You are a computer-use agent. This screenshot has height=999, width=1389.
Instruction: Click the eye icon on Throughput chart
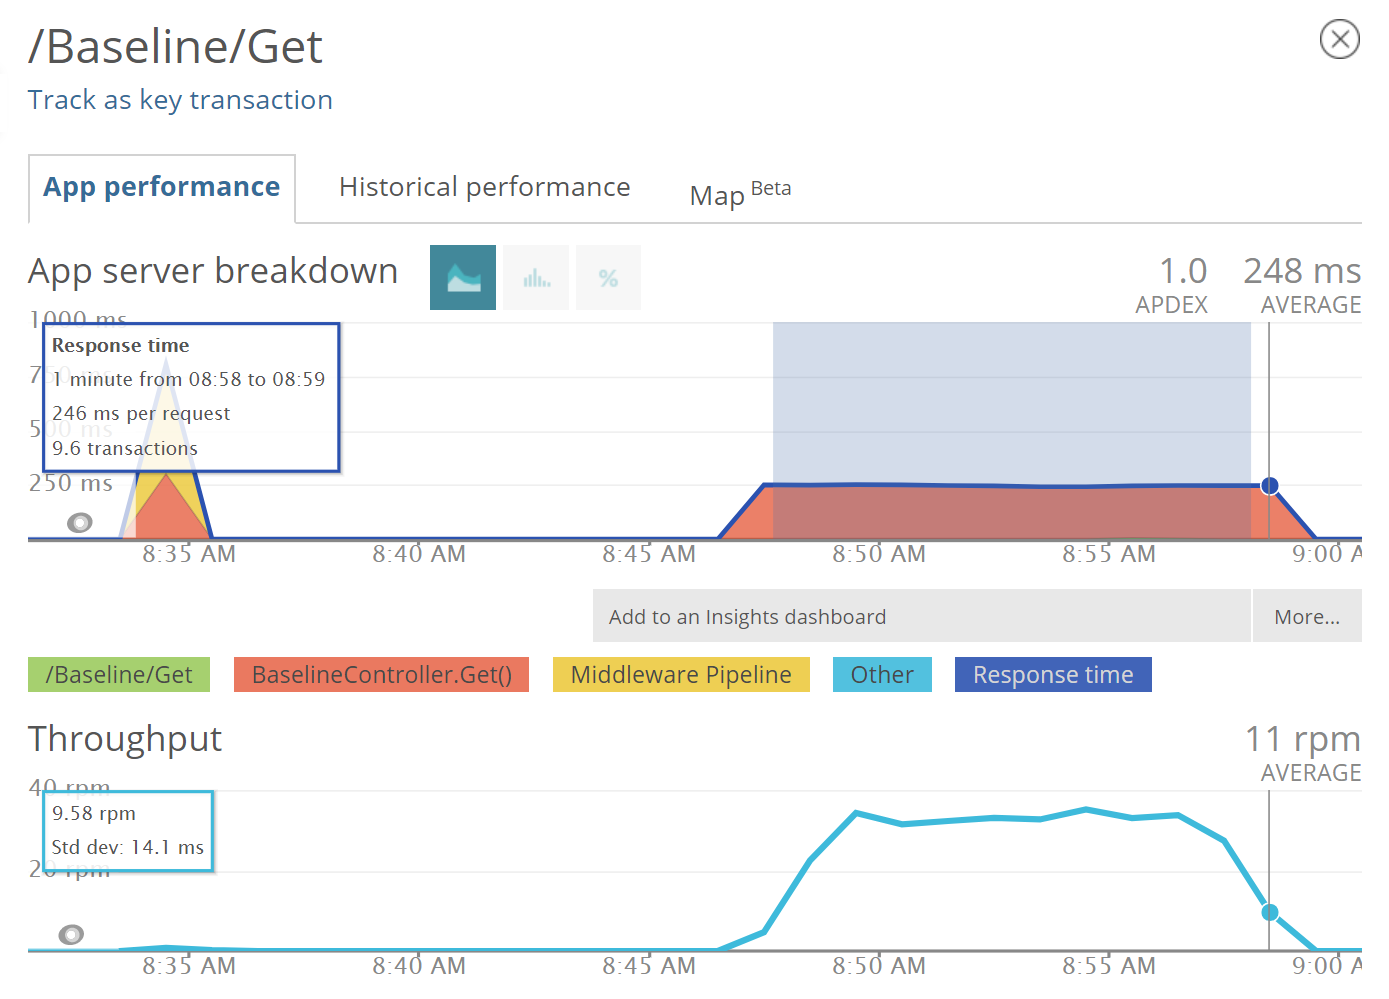[x=71, y=934]
